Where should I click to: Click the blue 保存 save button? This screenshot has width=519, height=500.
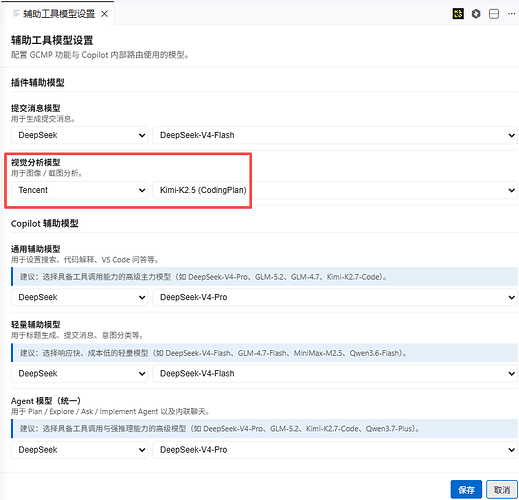click(x=466, y=489)
